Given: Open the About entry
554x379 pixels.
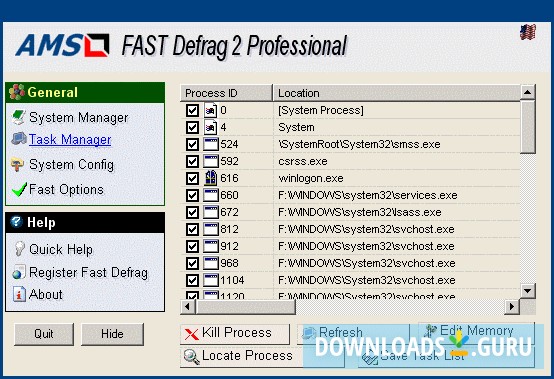Looking at the screenshot, I should click(46, 294).
